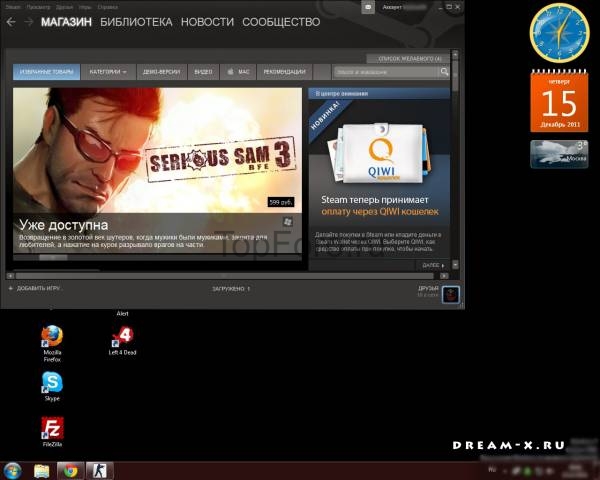600x480 pixels.
Task: Click the Уже доступна heading
Action: pyautogui.click(x=64, y=225)
